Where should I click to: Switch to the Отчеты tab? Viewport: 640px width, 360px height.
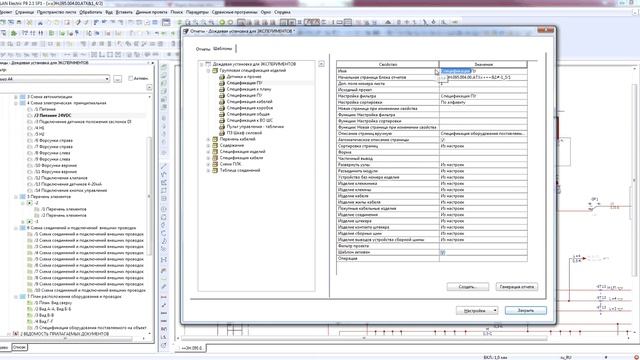tap(203, 49)
